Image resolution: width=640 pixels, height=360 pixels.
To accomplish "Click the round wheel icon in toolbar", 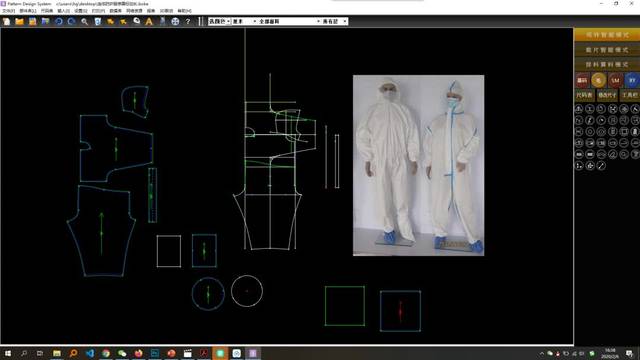I will (175, 21).
